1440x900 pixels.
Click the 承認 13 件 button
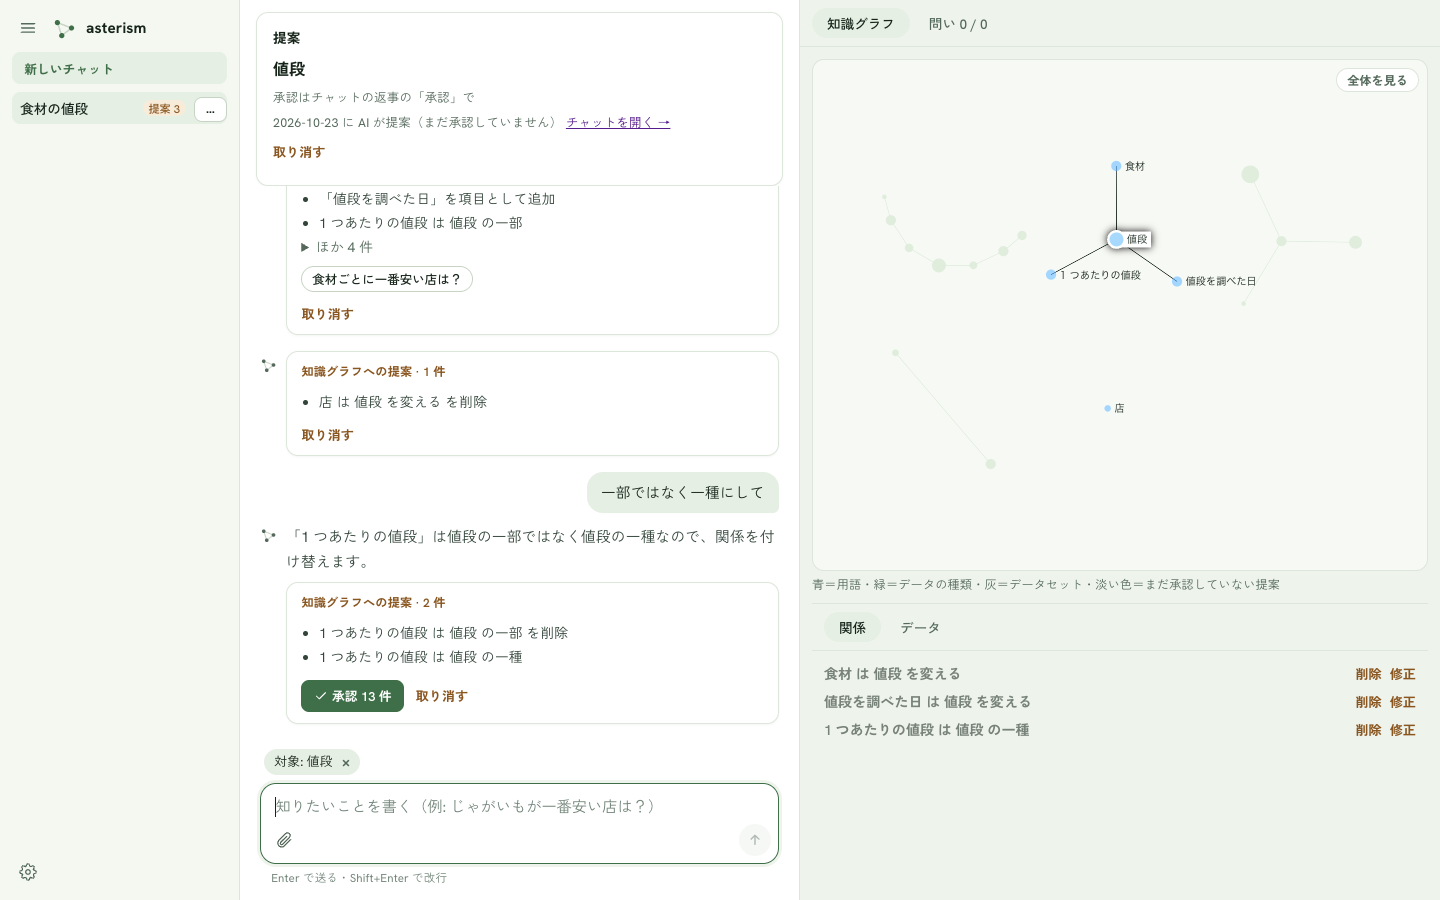[352, 696]
